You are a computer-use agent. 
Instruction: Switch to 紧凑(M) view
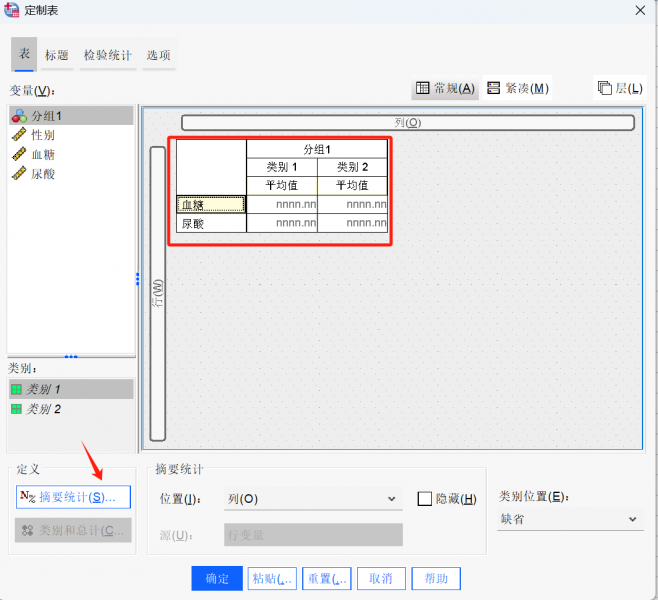517,88
